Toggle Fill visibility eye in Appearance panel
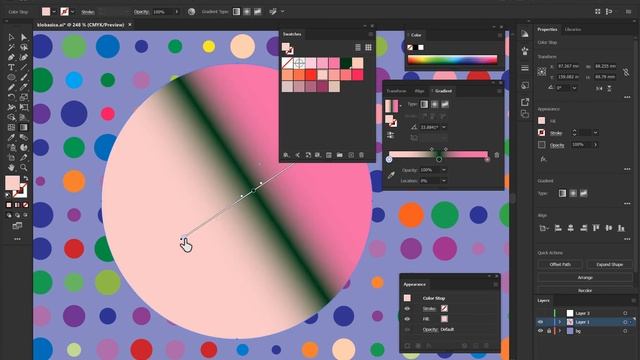The width and height of the screenshot is (640, 360). (x=407, y=319)
